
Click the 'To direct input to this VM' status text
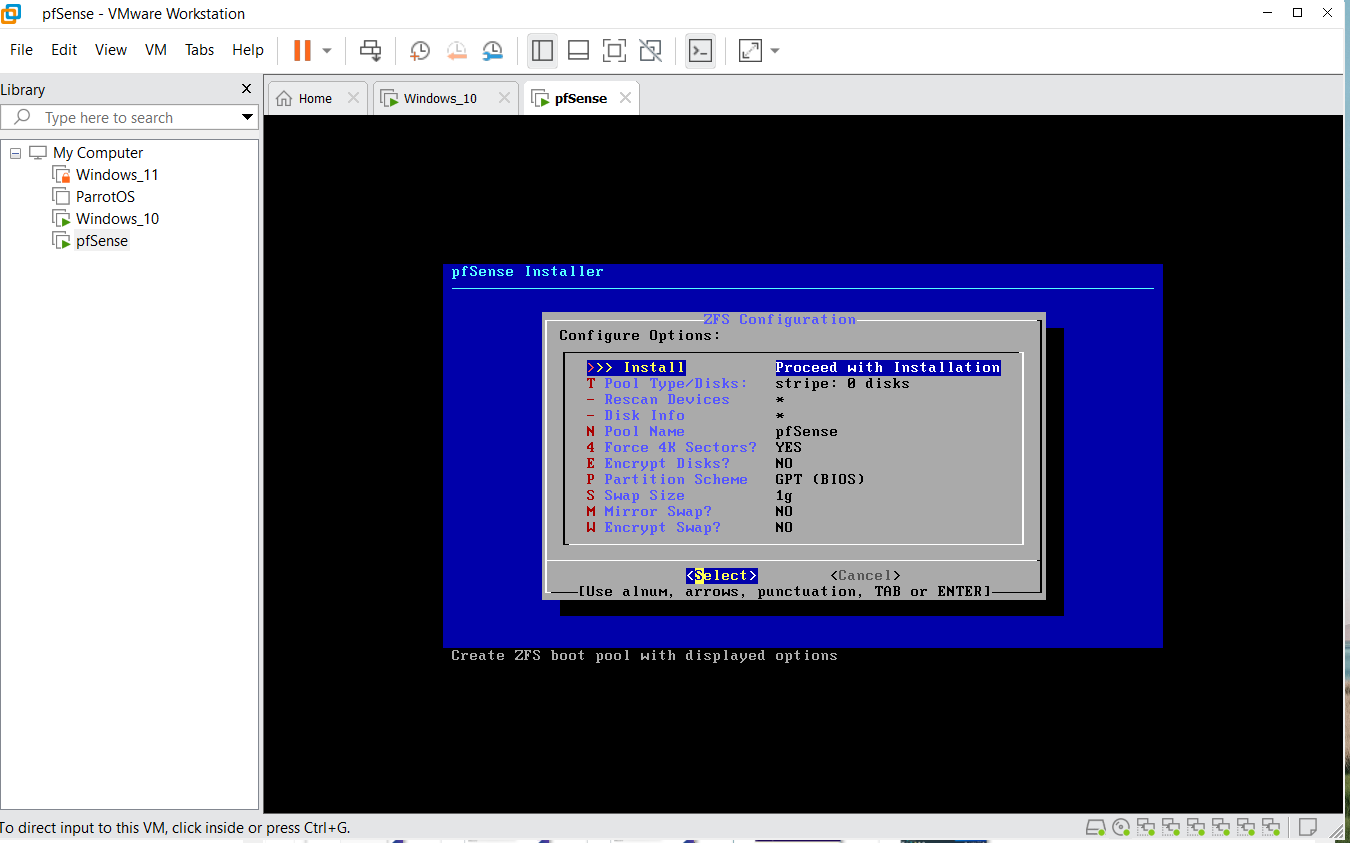coord(175,828)
